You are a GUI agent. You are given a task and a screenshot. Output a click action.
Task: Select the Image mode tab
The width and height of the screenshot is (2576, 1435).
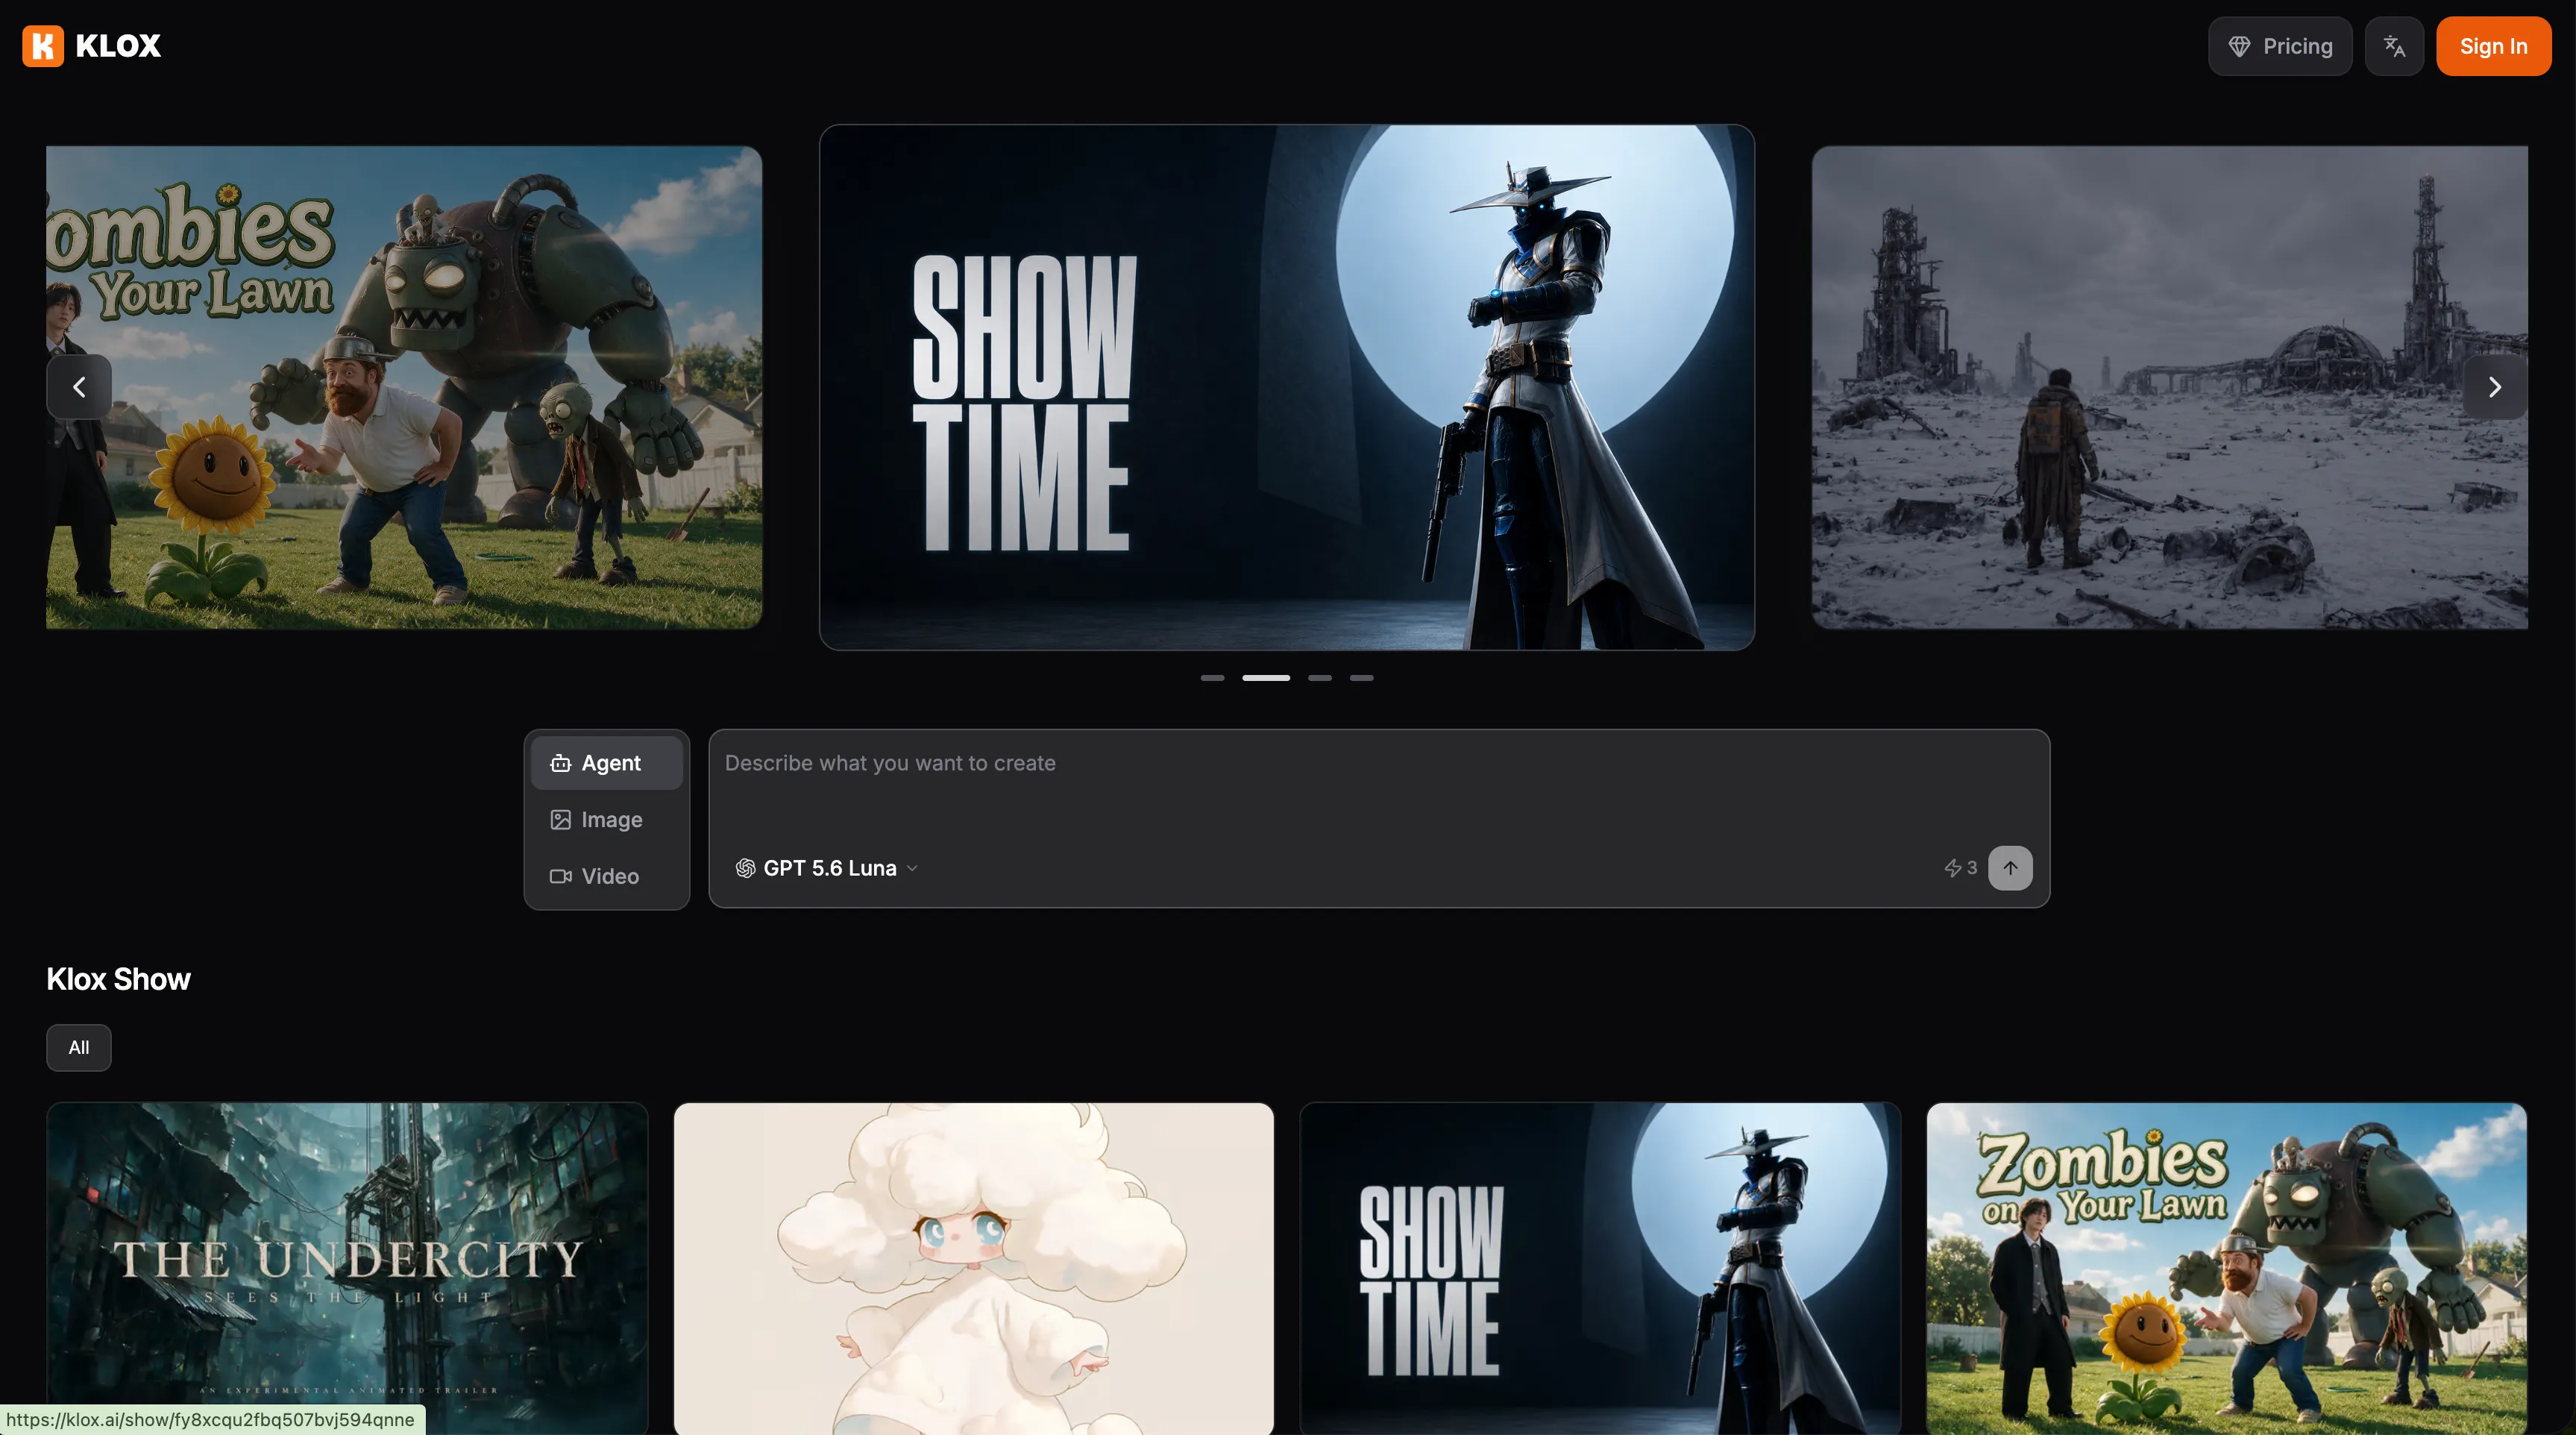pyautogui.click(x=607, y=820)
